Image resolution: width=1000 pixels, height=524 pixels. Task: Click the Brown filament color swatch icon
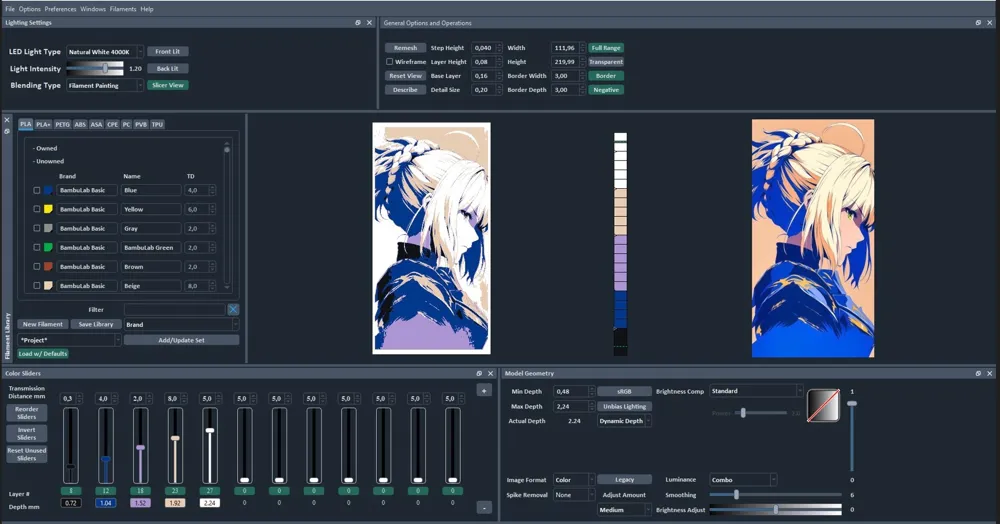[x=48, y=266]
